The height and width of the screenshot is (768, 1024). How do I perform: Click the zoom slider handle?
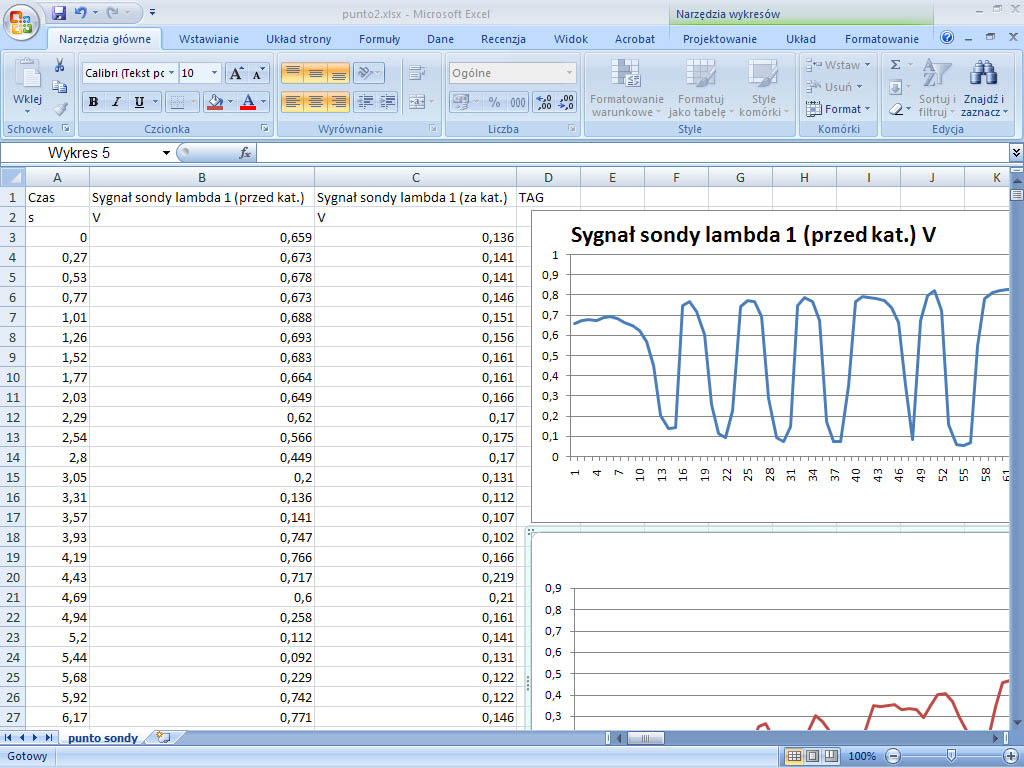(x=951, y=756)
